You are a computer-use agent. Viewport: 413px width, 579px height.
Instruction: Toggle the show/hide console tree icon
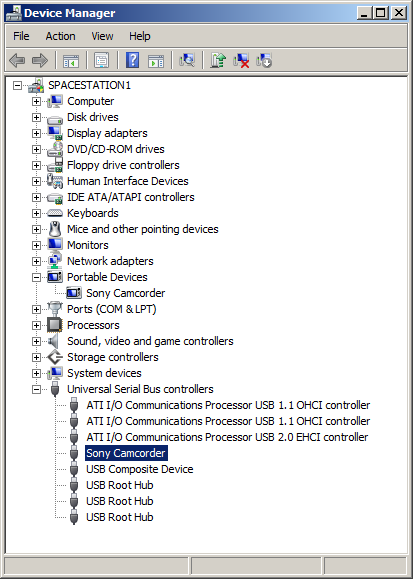71,60
